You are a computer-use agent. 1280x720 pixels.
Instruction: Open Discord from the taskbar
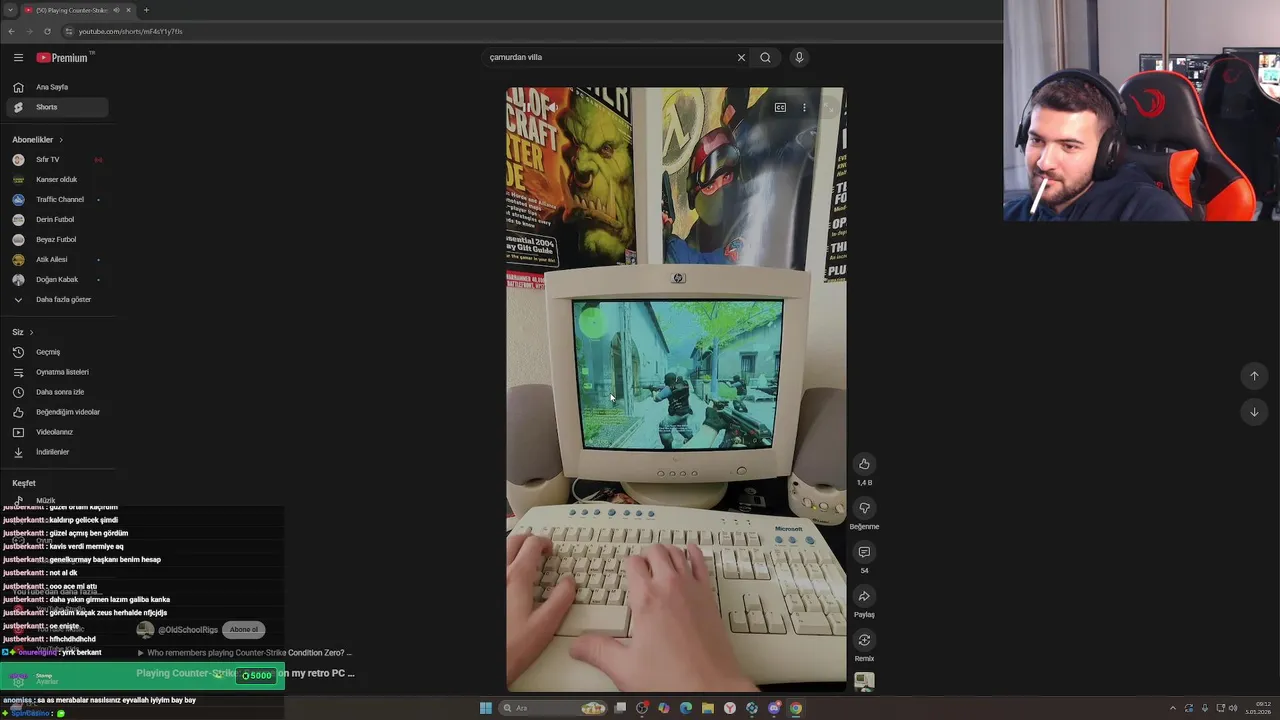(774, 708)
